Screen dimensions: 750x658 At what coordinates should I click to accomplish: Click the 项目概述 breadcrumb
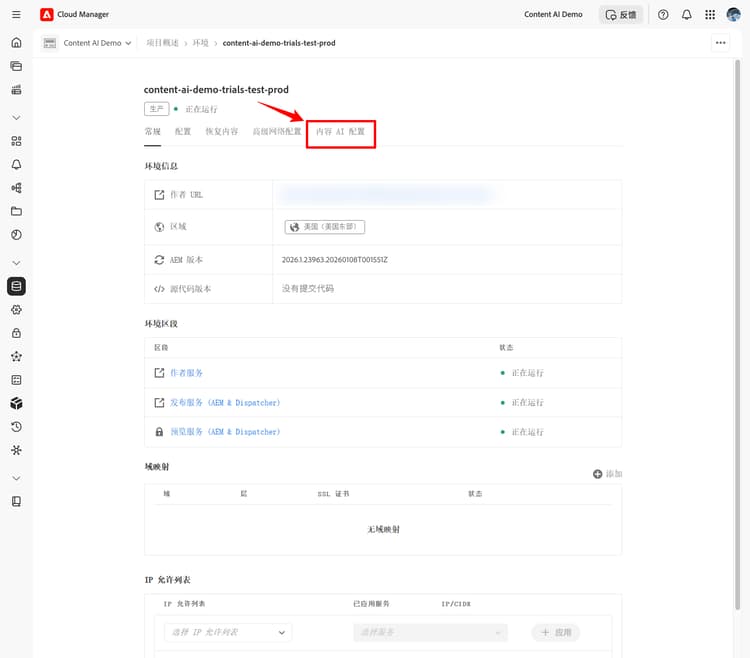(162, 43)
